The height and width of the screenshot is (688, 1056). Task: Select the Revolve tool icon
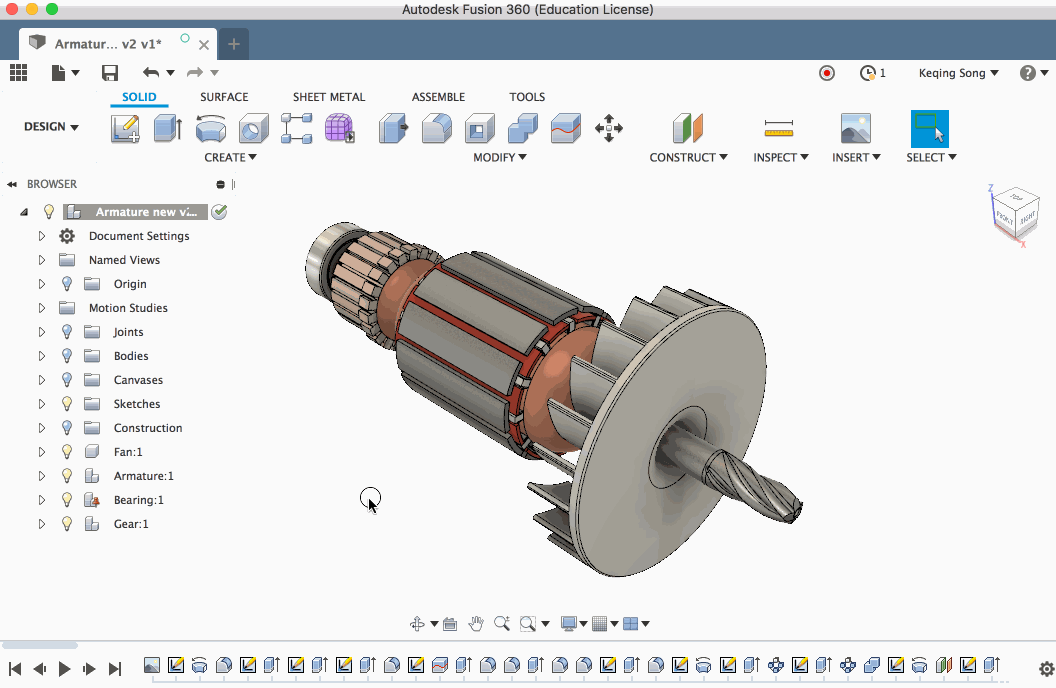point(210,128)
